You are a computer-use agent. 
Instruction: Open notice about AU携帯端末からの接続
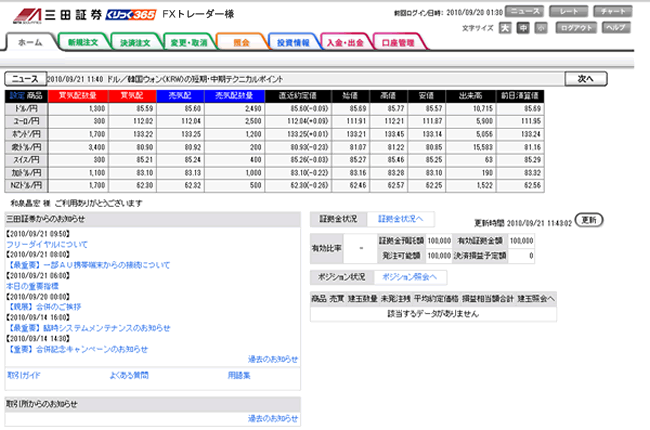point(88,265)
